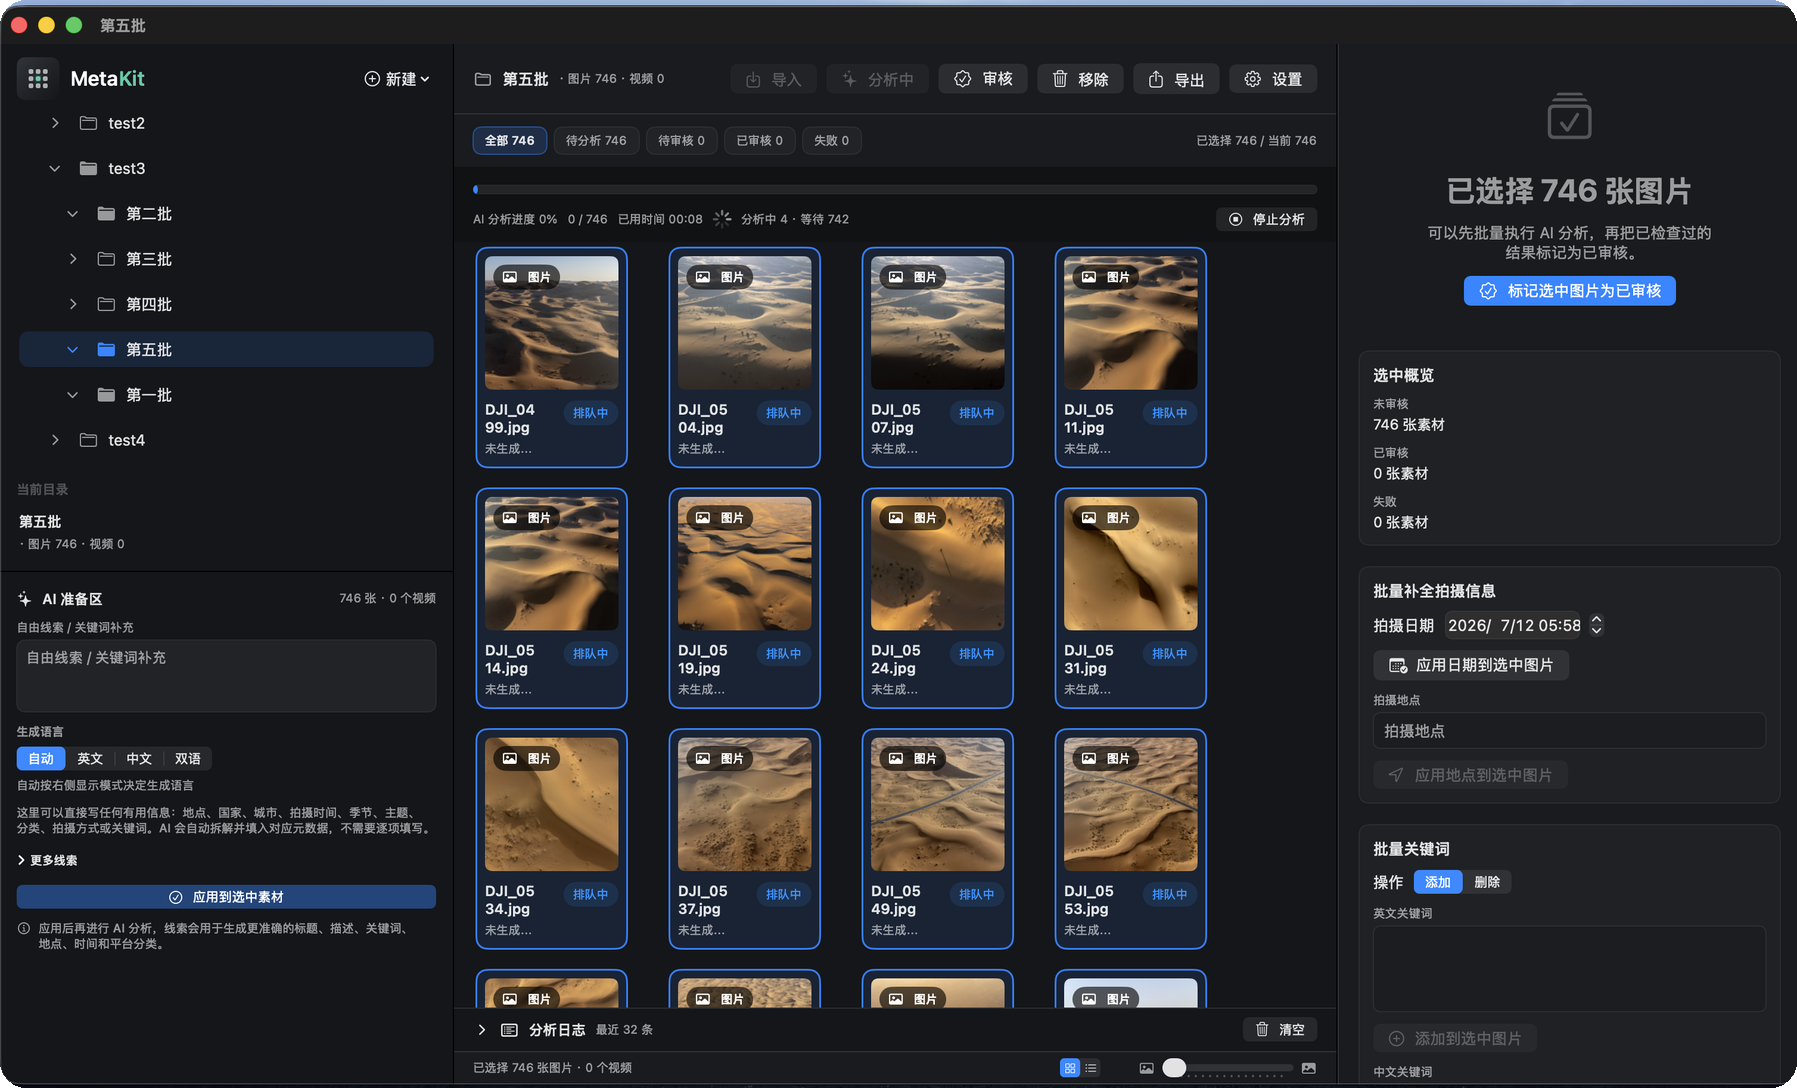
Task: Switch to the 全部 746 tab
Action: pos(509,141)
